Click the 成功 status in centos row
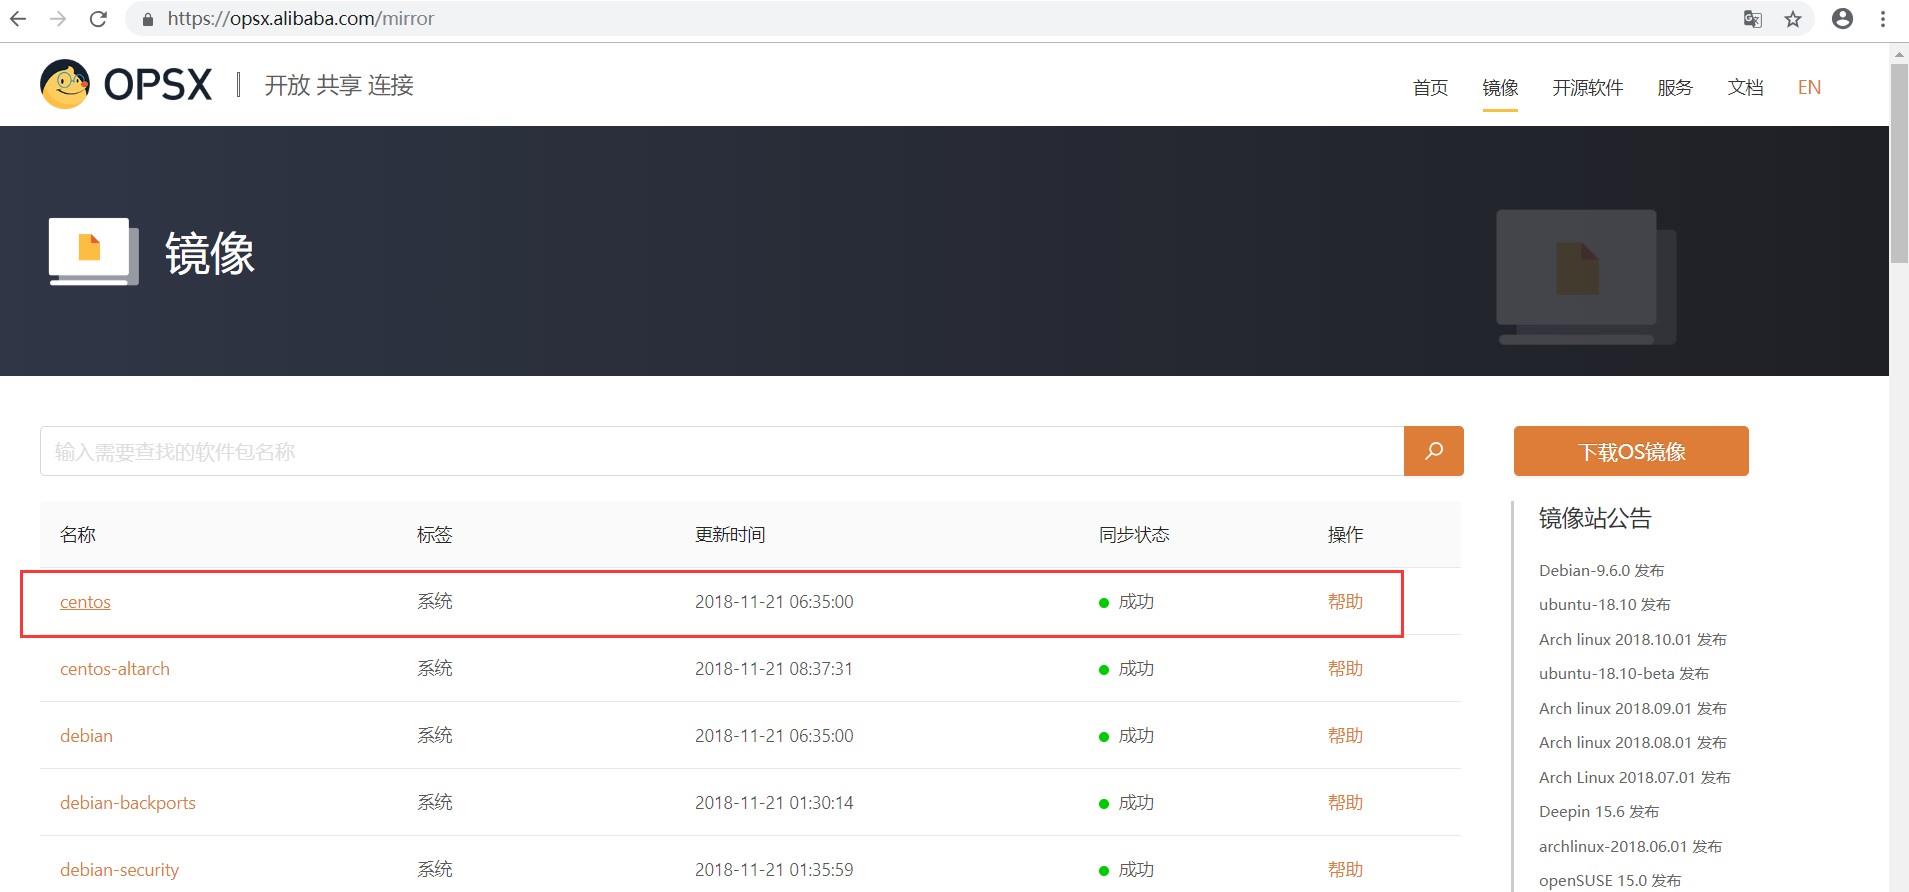The image size is (1909, 892). point(1127,602)
